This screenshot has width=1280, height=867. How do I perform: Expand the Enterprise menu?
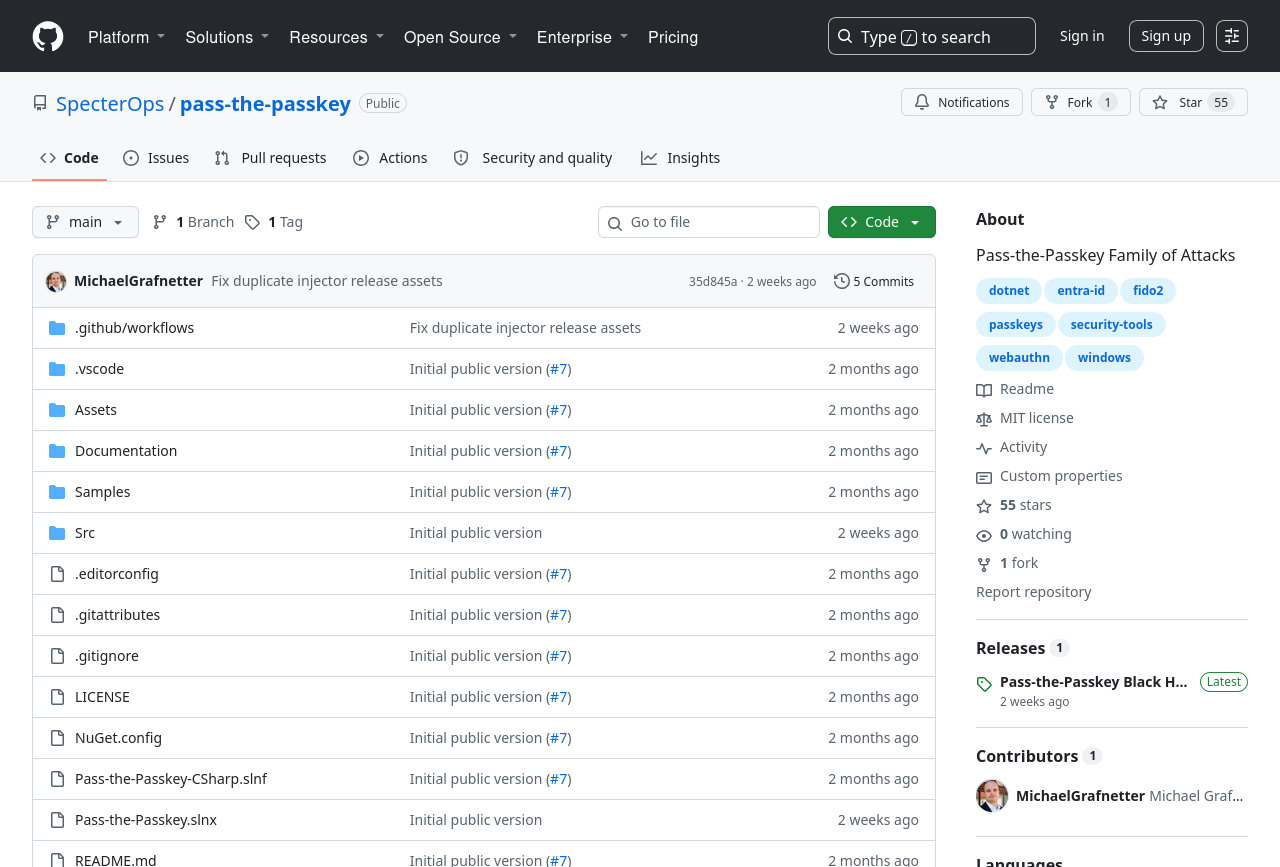coord(583,37)
